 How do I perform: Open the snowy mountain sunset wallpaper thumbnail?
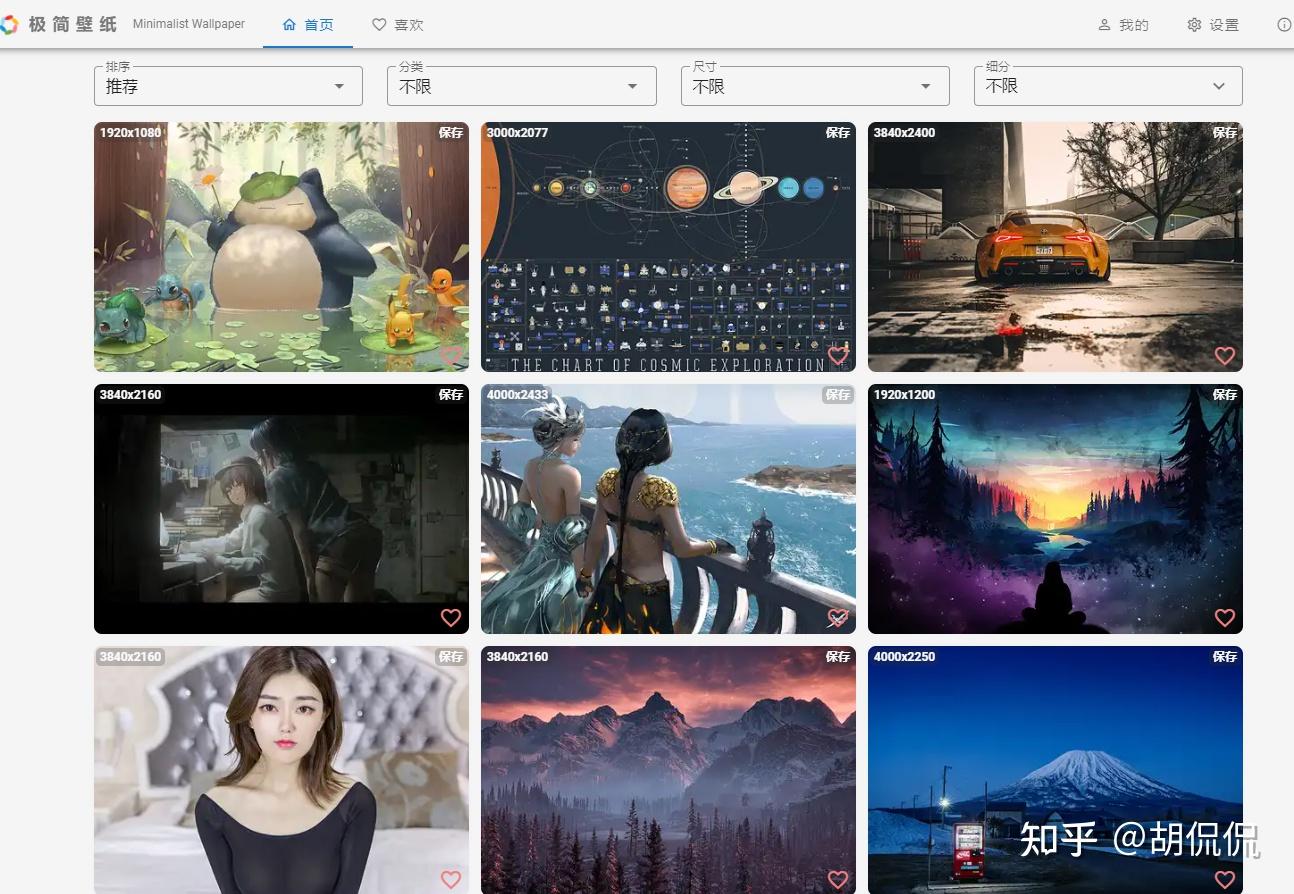click(668, 770)
